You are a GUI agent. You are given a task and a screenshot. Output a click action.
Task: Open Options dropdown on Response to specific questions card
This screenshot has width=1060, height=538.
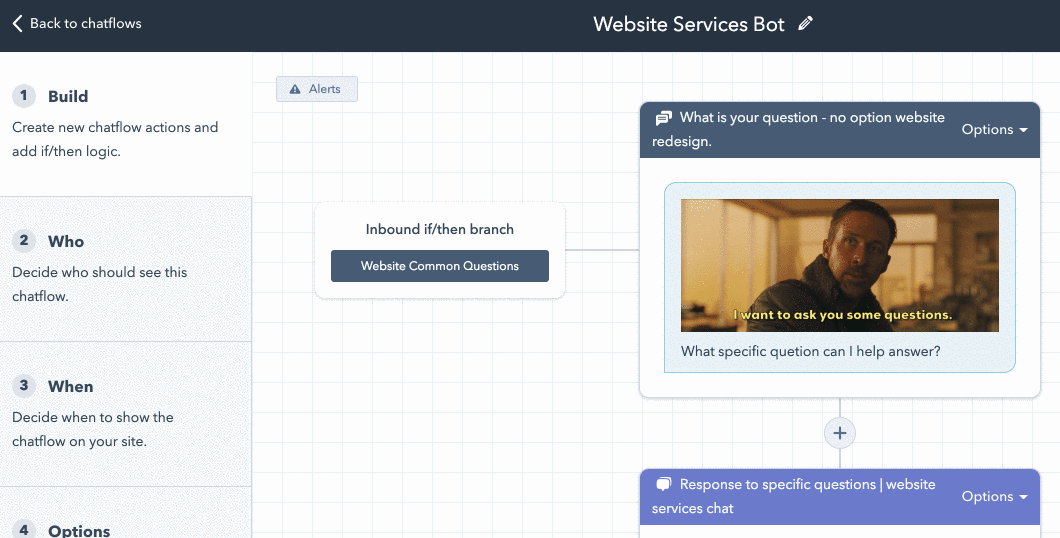click(994, 496)
